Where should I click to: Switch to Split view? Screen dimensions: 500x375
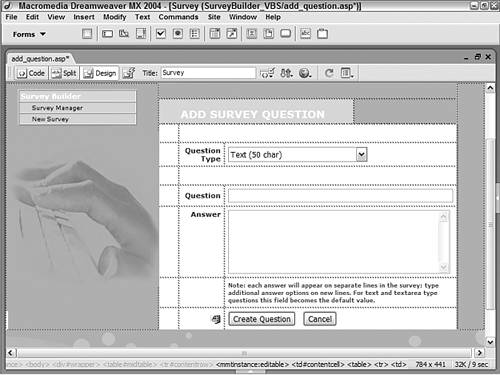pyautogui.click(x=64, y=73)
